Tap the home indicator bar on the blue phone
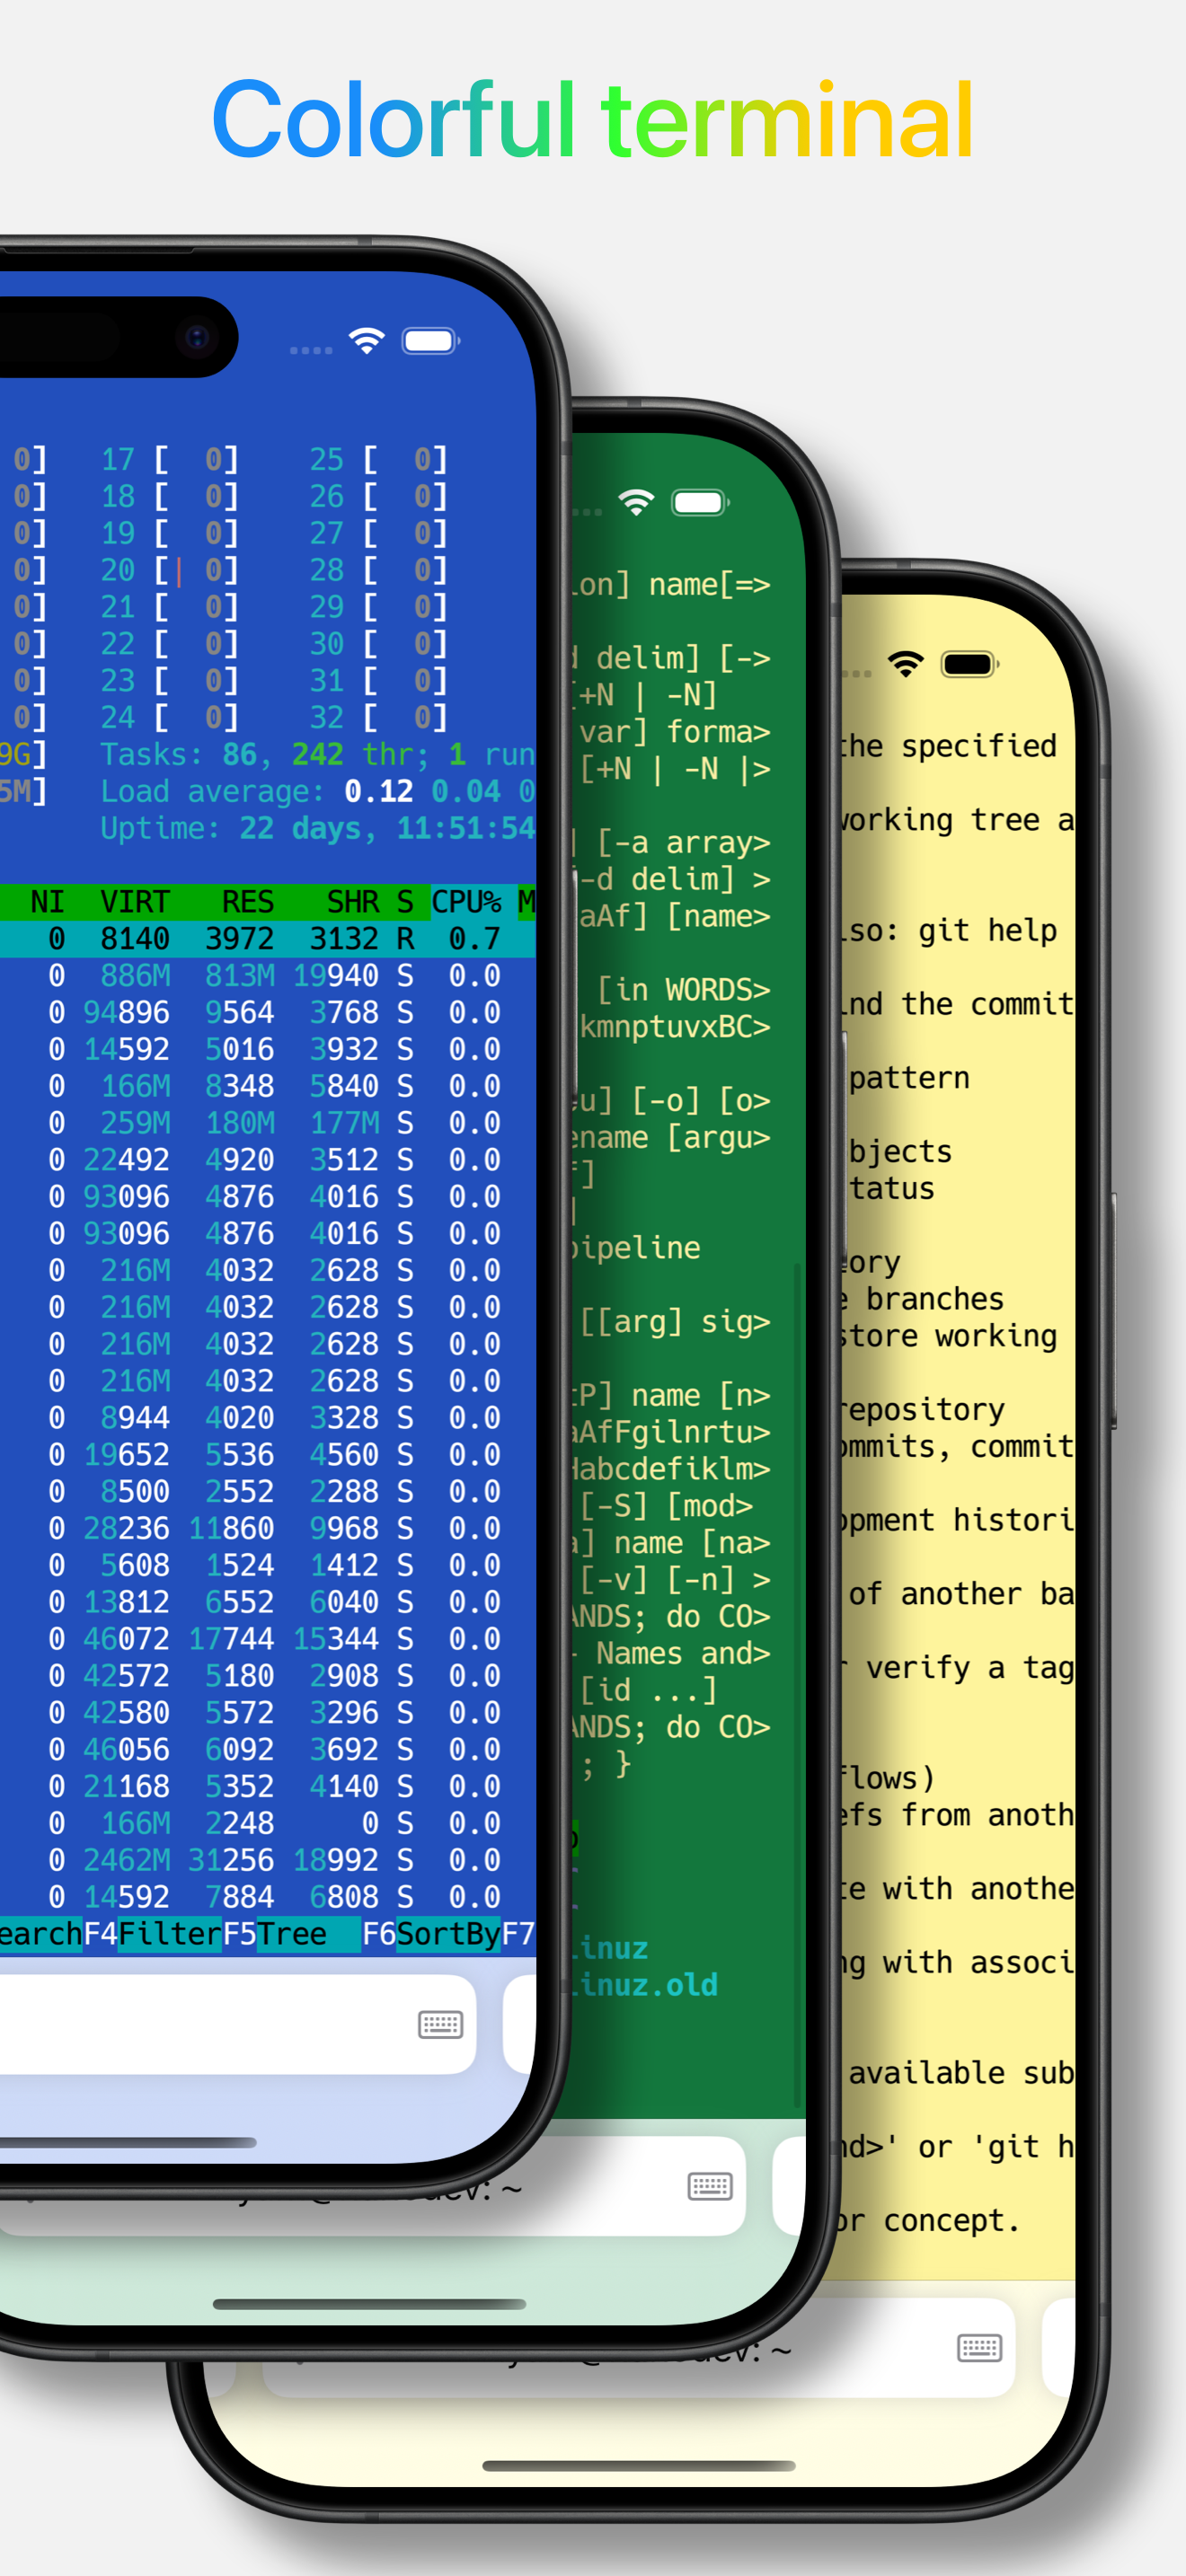 coord(128,2142)
